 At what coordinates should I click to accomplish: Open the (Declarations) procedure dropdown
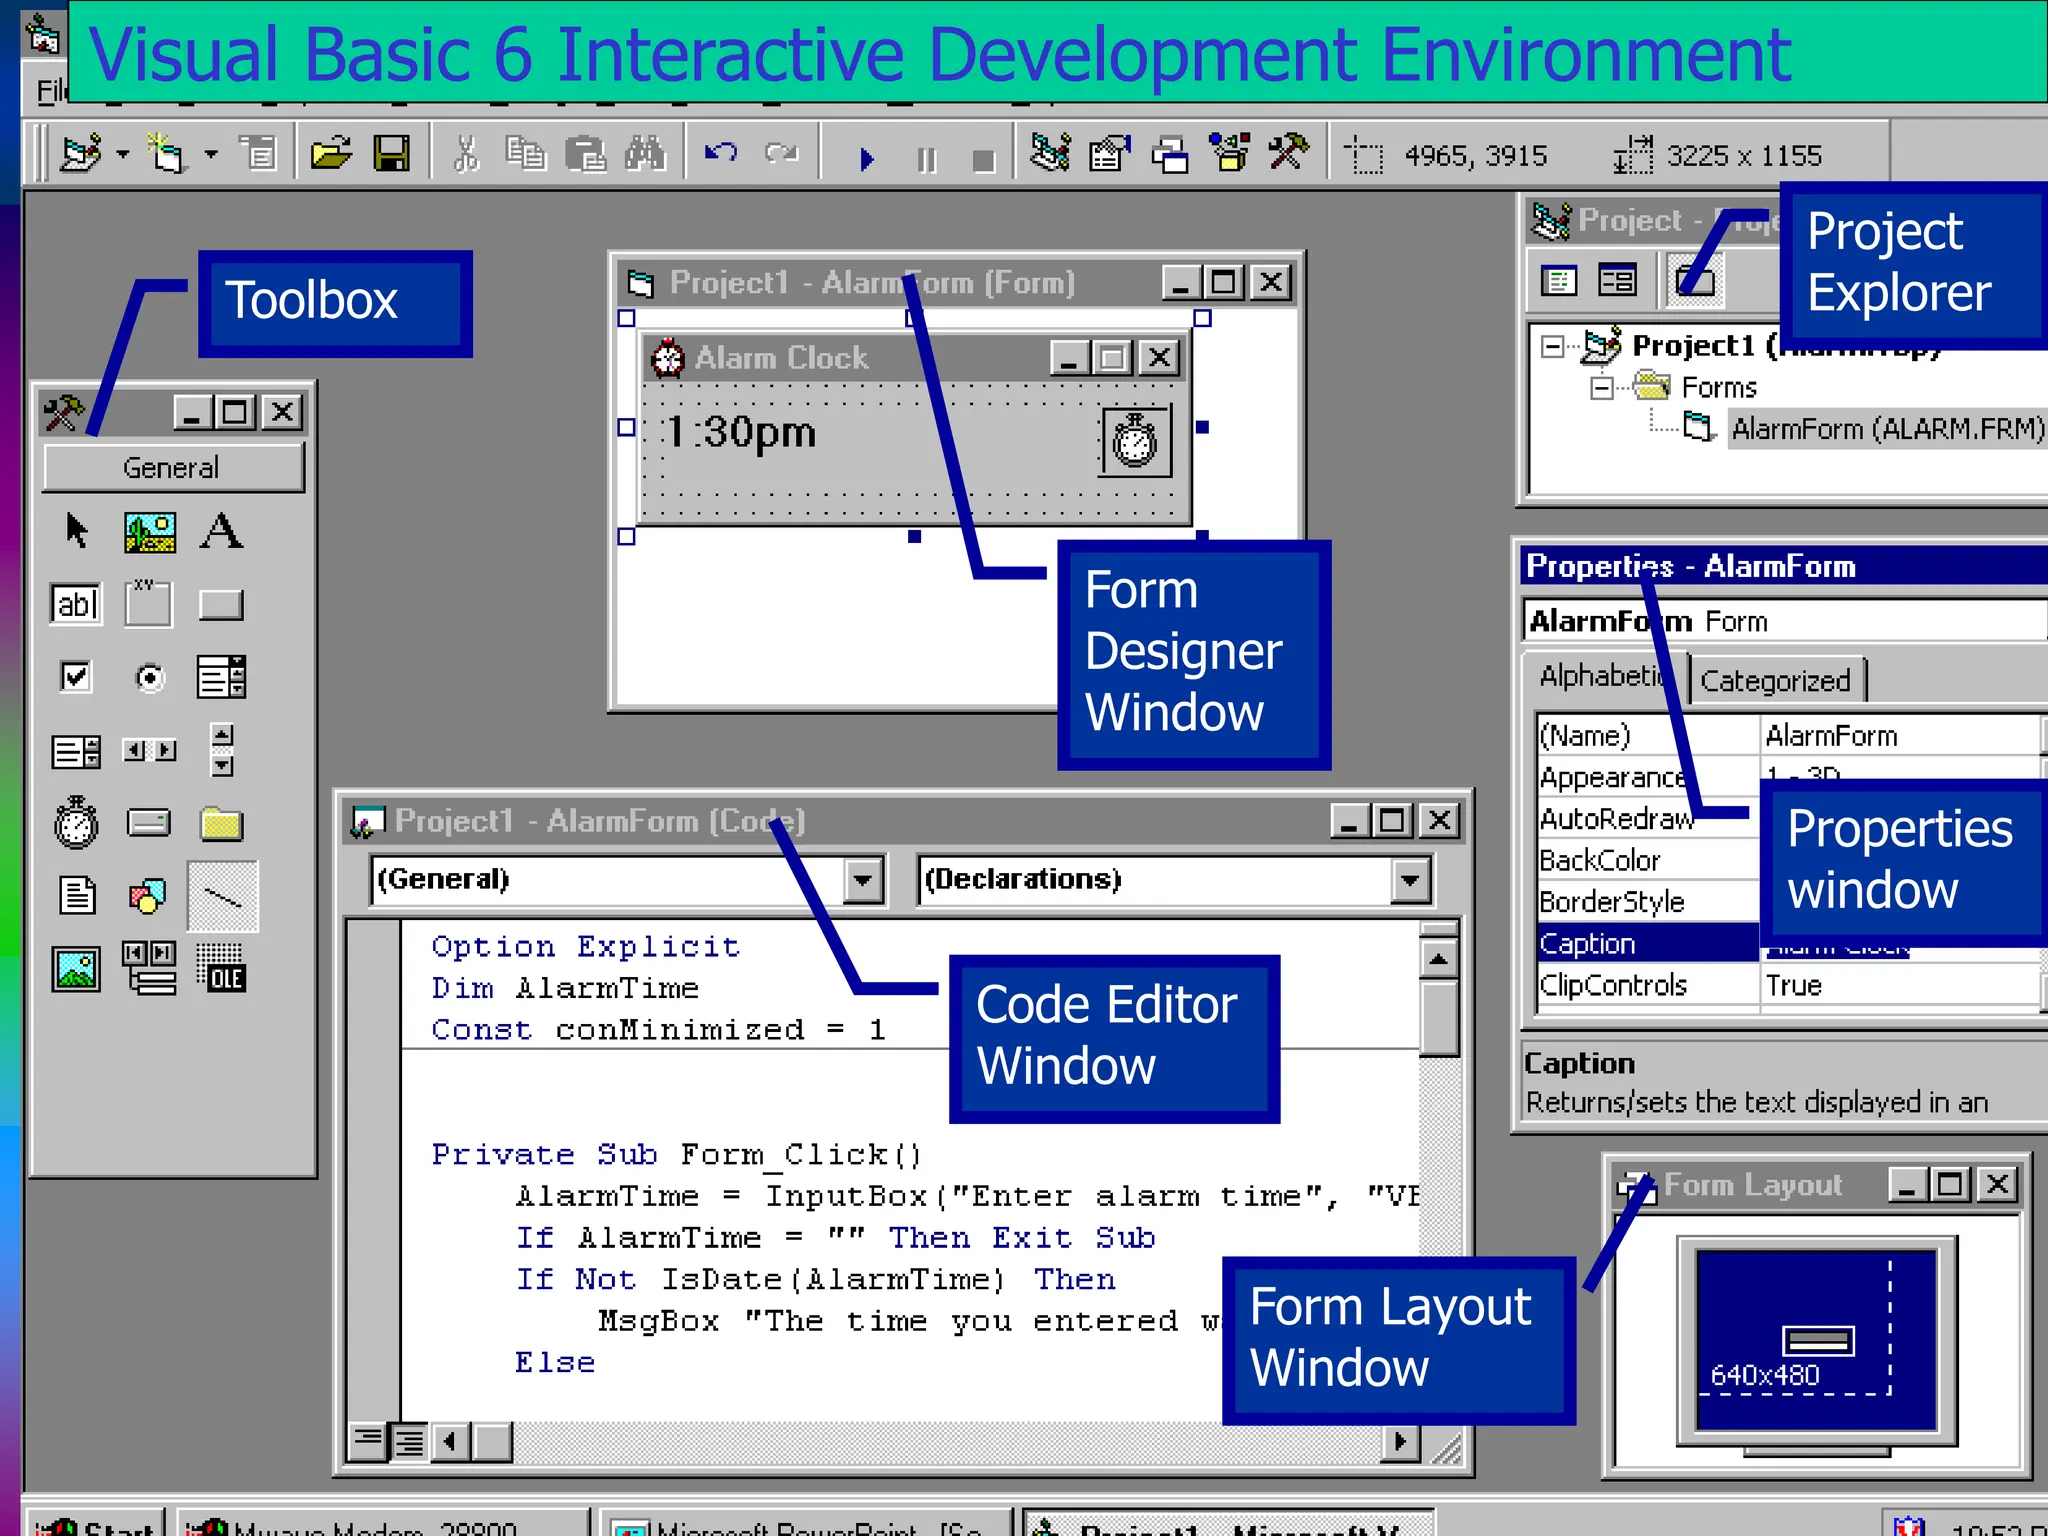click(1410, 880)
